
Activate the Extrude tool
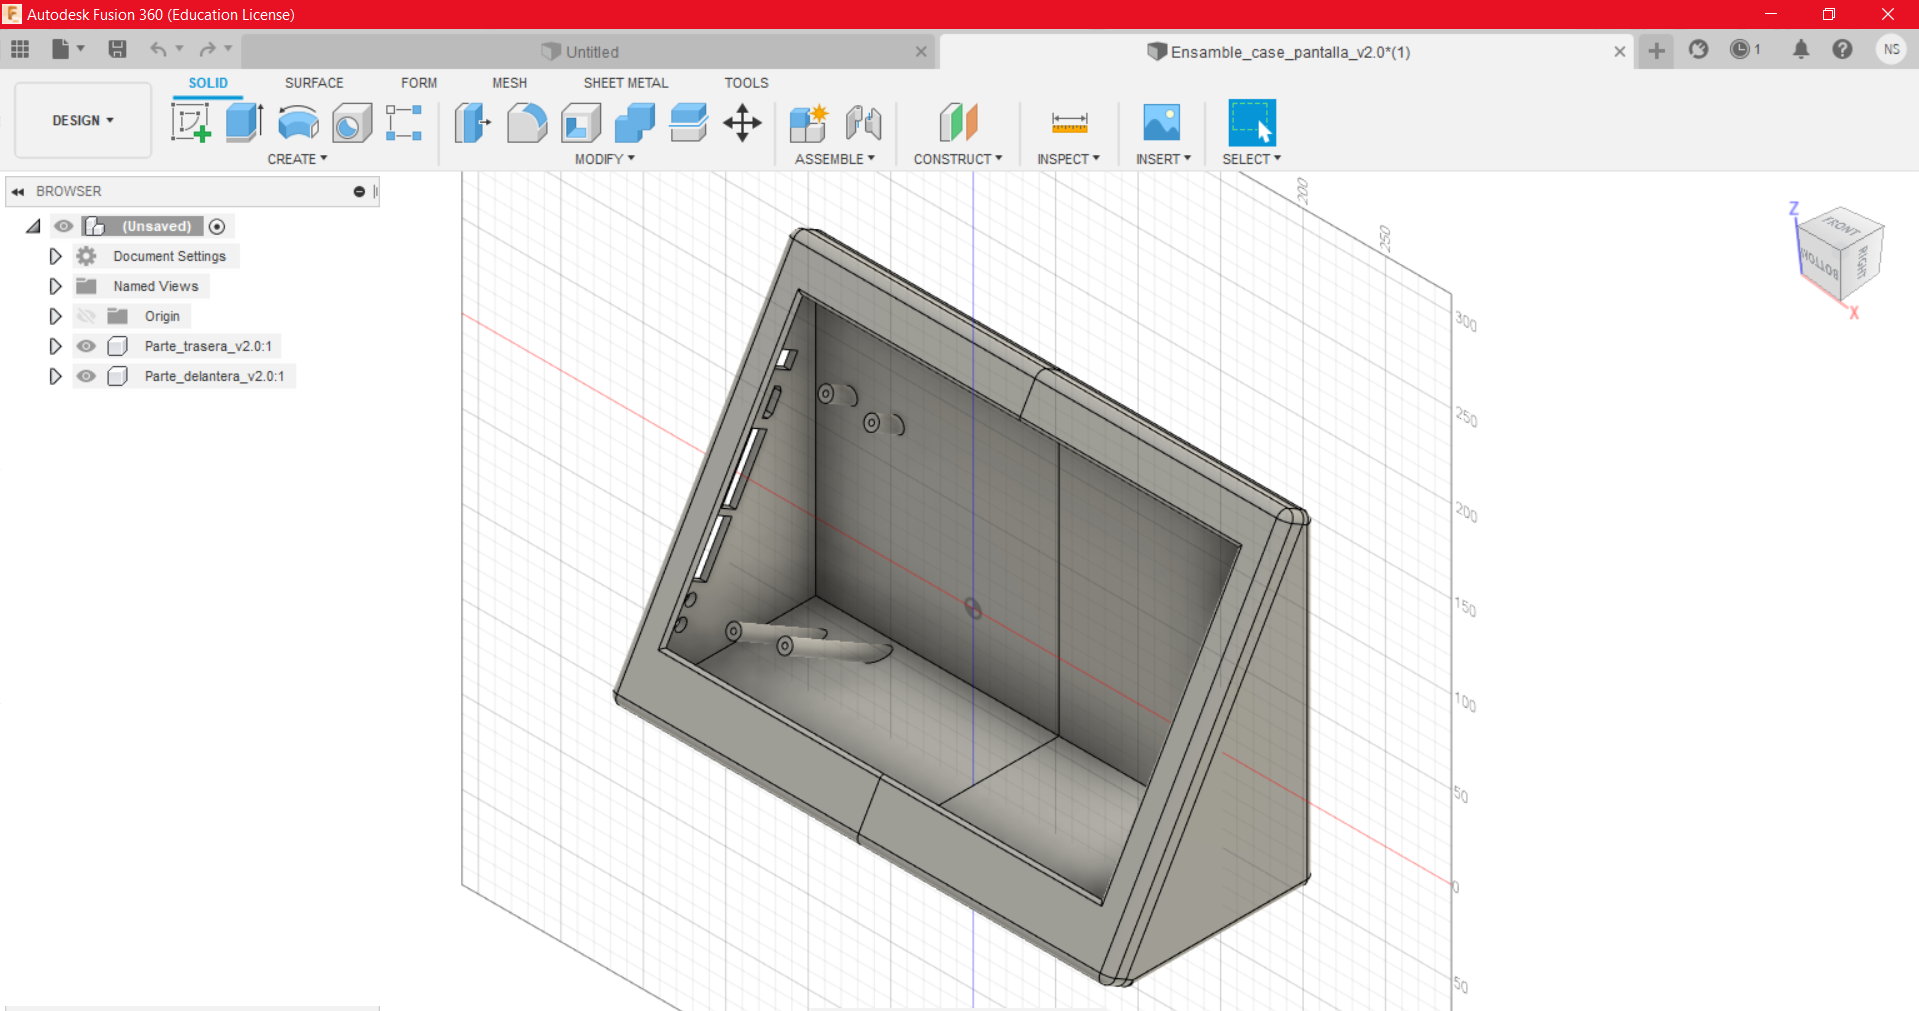point(243,122)
